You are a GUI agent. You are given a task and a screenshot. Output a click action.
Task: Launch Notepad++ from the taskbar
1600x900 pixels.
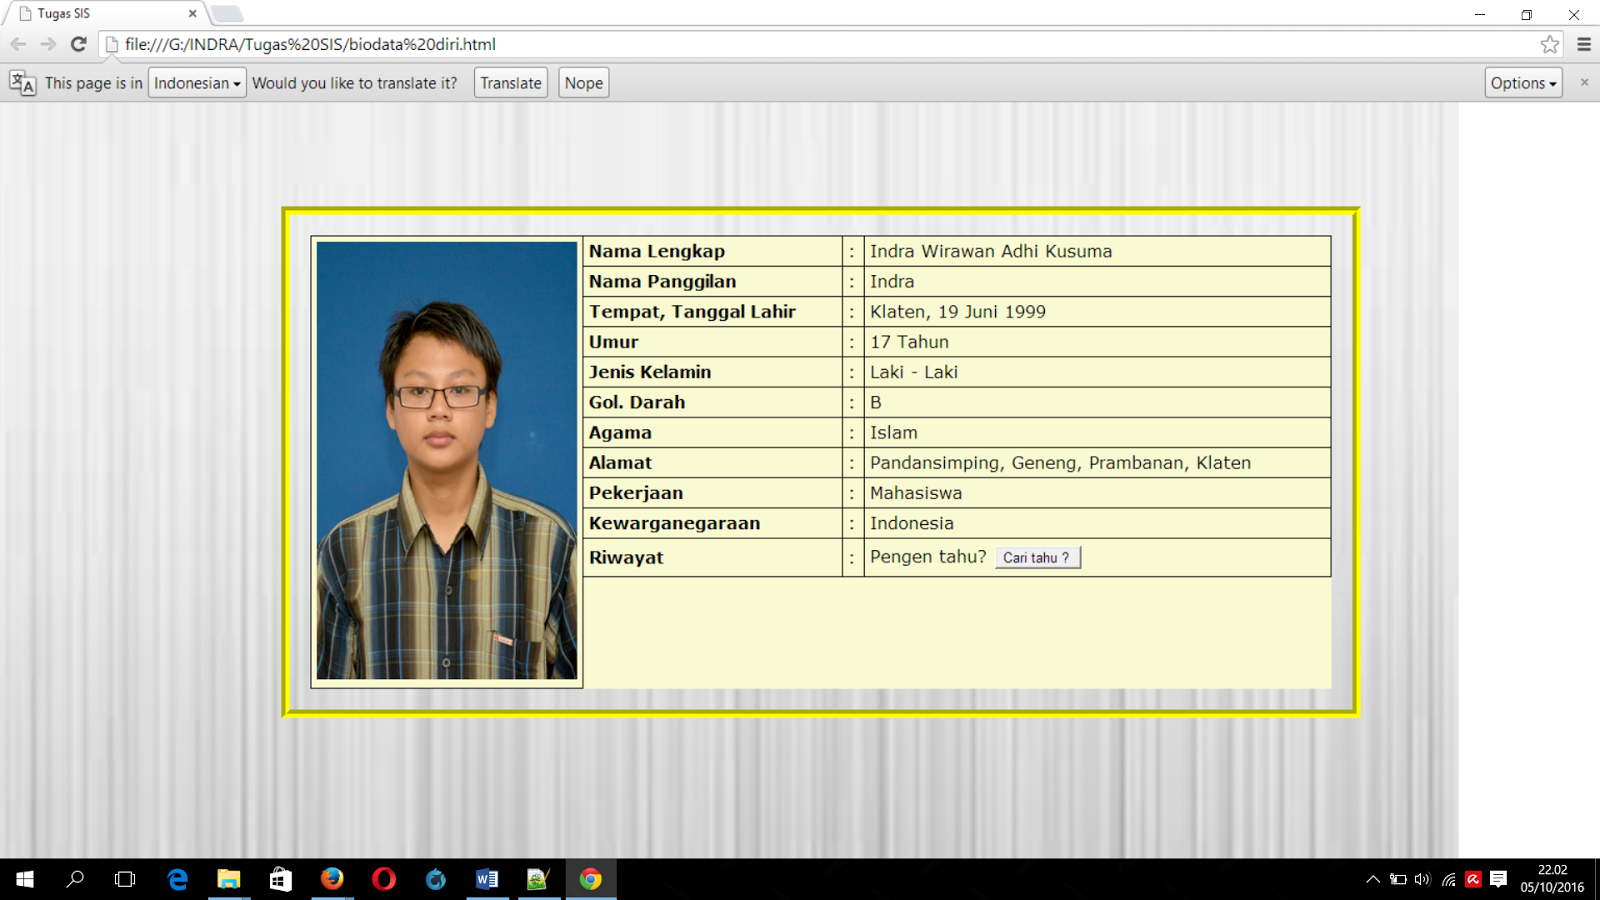coord(540,879)
